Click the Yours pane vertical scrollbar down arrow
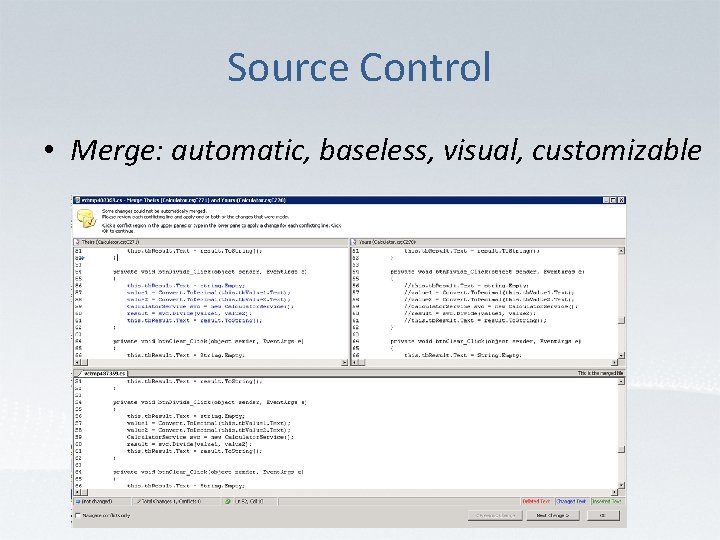The width and height of the screenshot is (720, 540). (621, 355)
